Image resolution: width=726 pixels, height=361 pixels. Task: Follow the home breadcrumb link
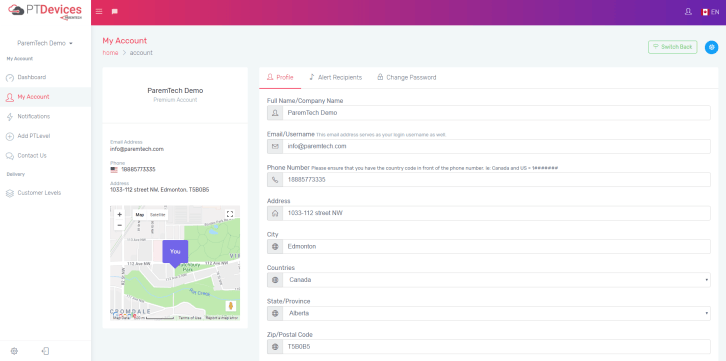click(x=110, y=53)
